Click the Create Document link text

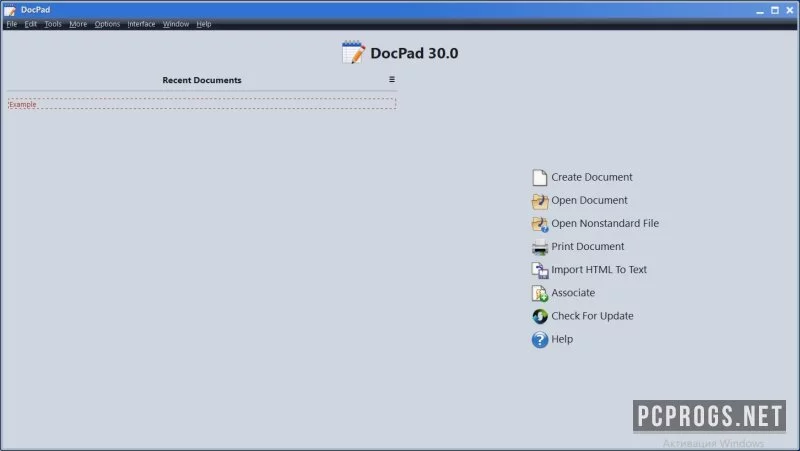click(592, 177)
